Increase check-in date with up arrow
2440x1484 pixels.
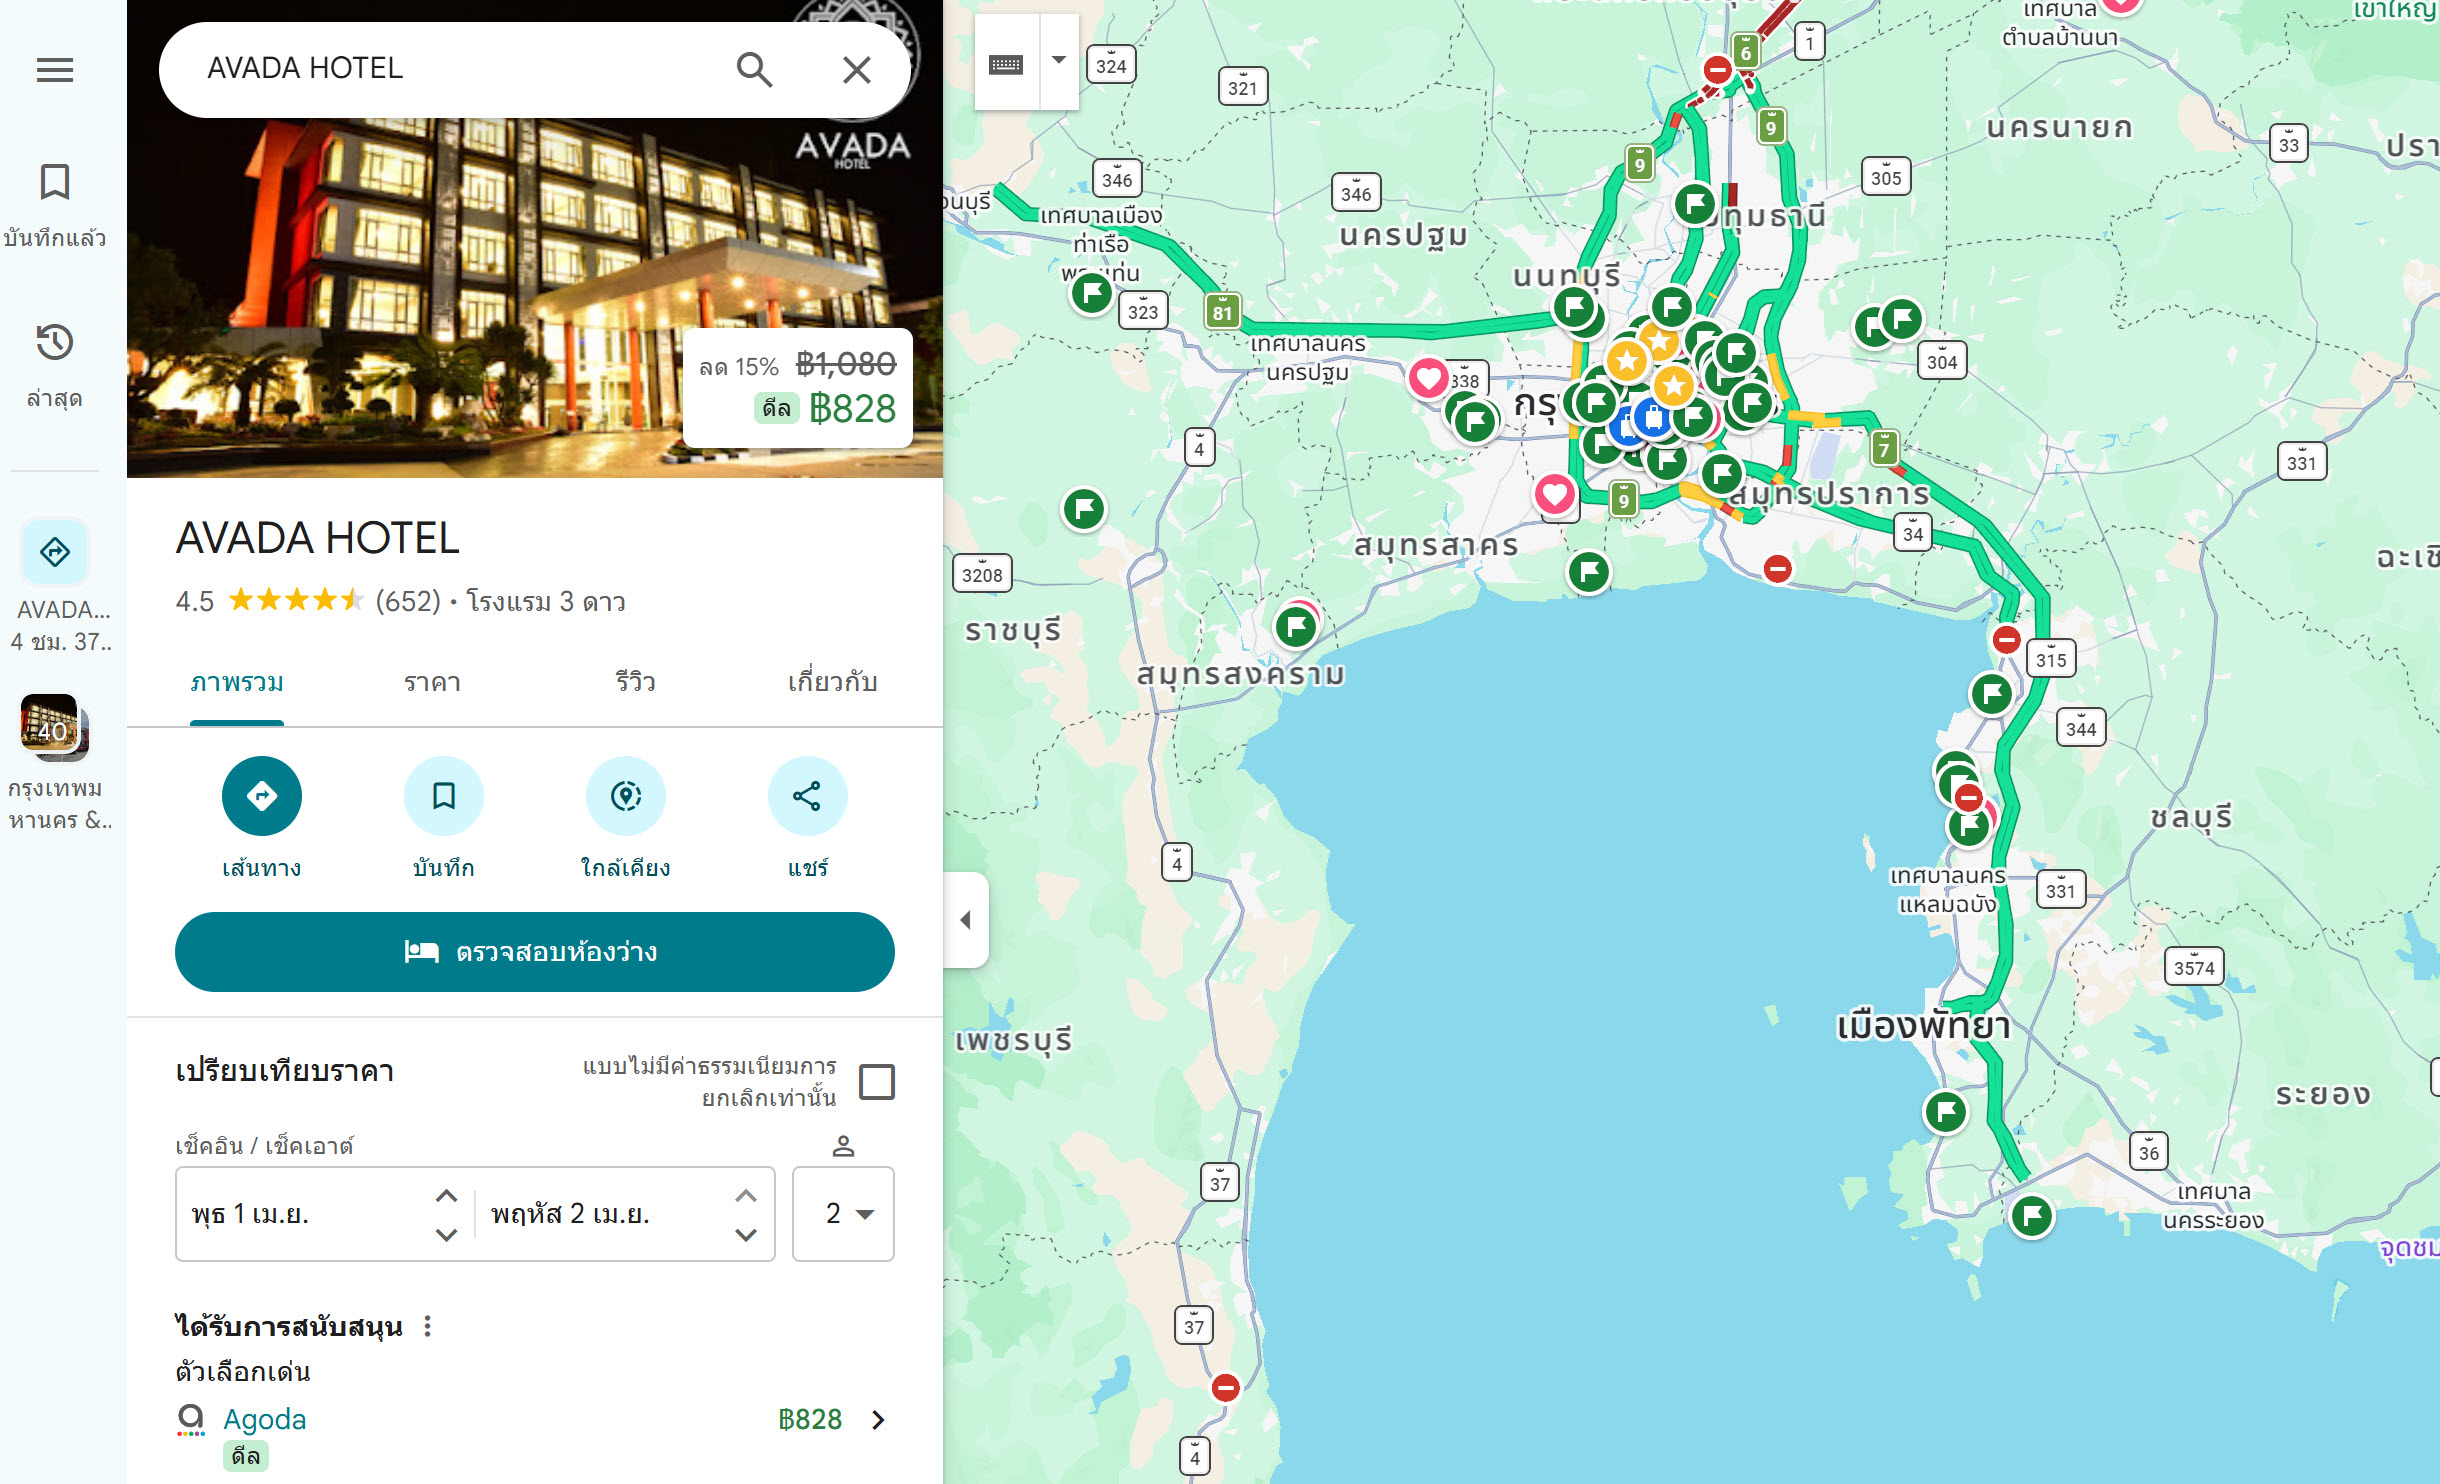[447, 1196]
